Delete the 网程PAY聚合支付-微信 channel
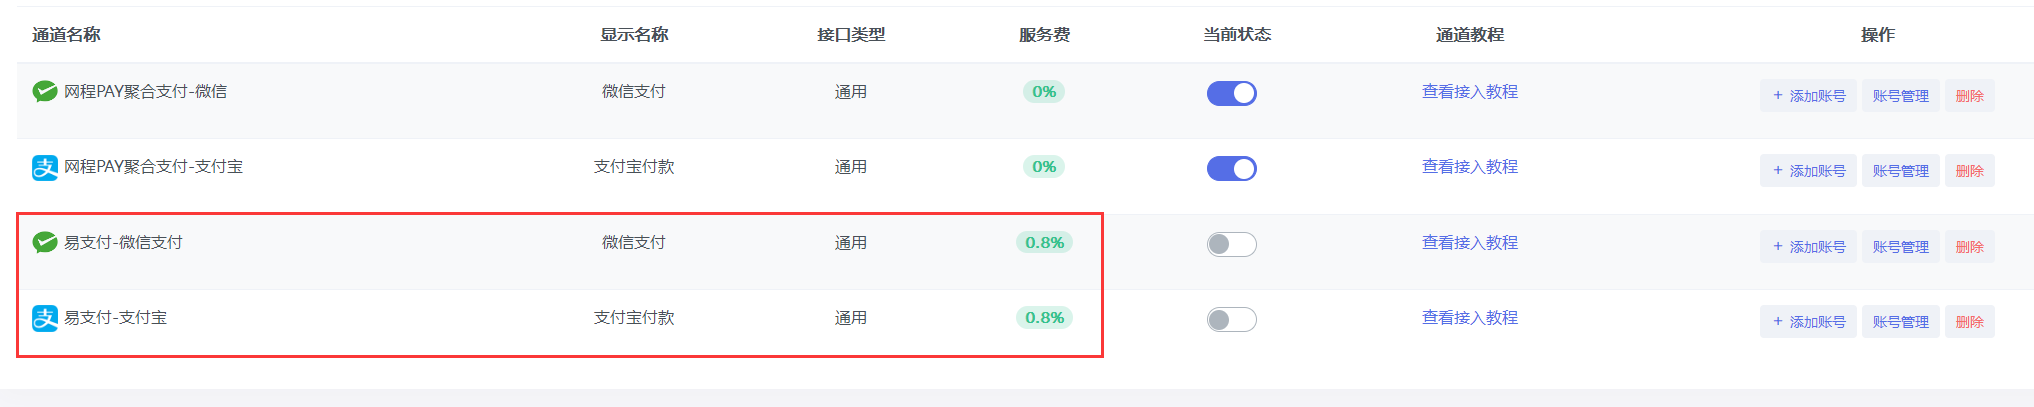The height and width of the screenshot is (407, 2034). [1969, 96]
